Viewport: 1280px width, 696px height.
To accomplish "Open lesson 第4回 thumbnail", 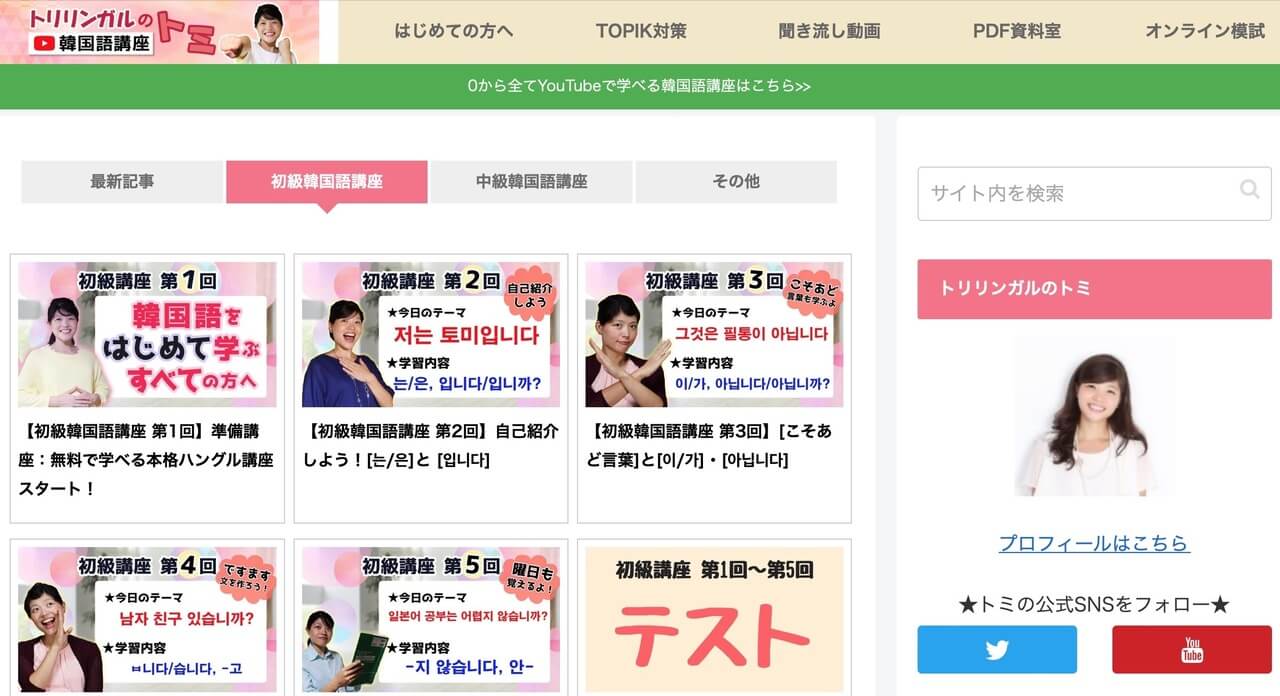I will (x=147, y=619).
